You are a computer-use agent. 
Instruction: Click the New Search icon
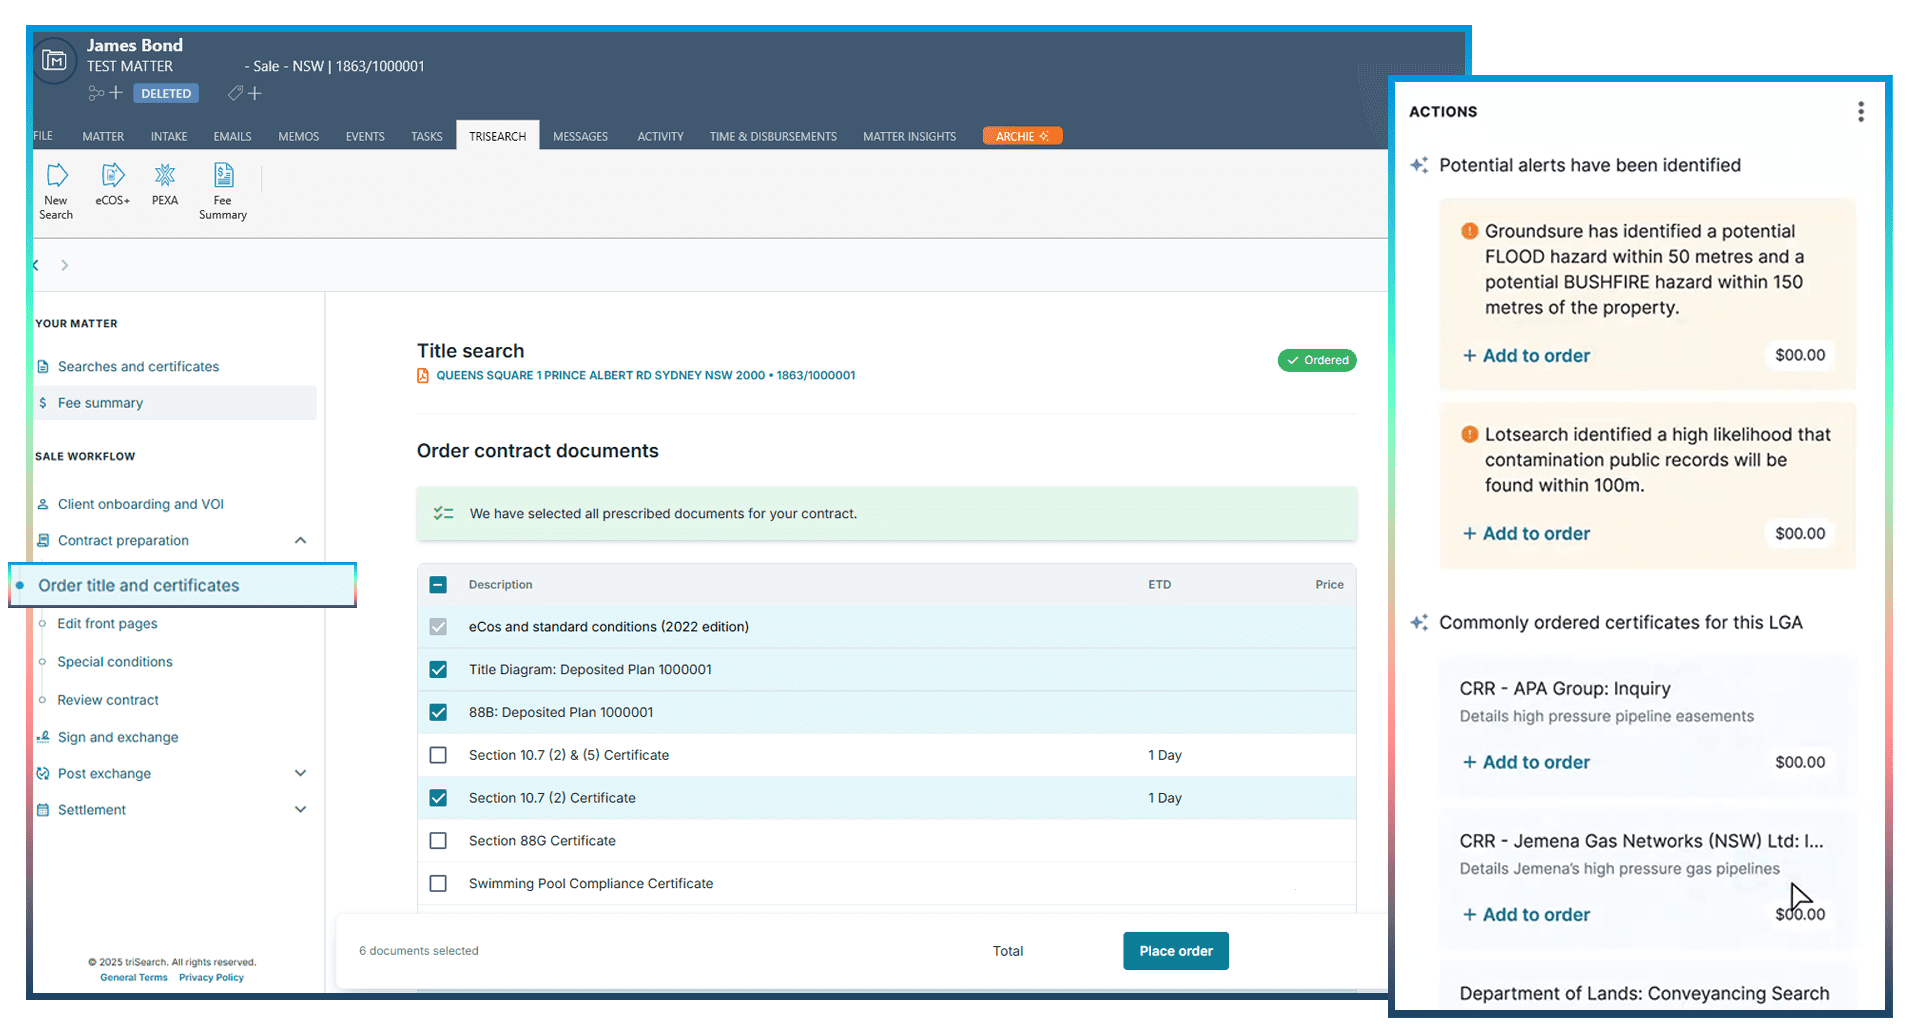pos(57,176)
